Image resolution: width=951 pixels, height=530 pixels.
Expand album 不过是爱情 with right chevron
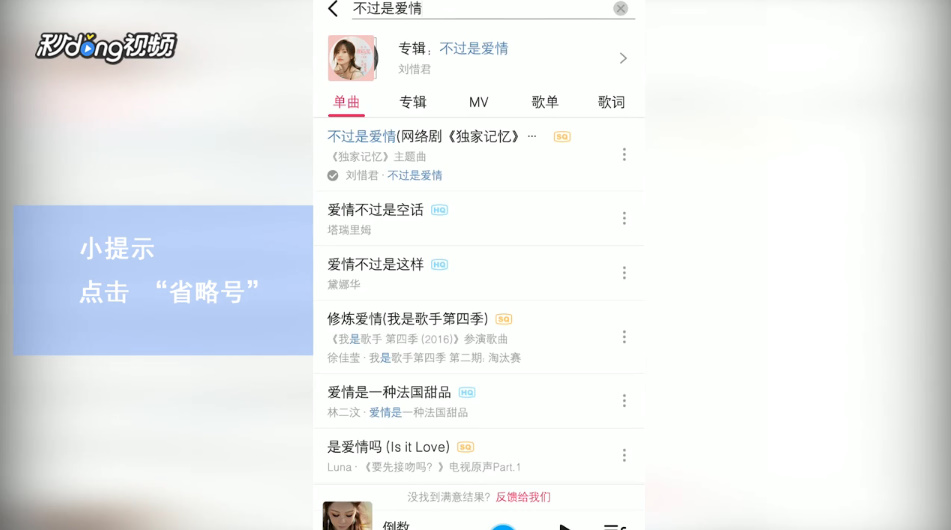click(x=623, y=58)
